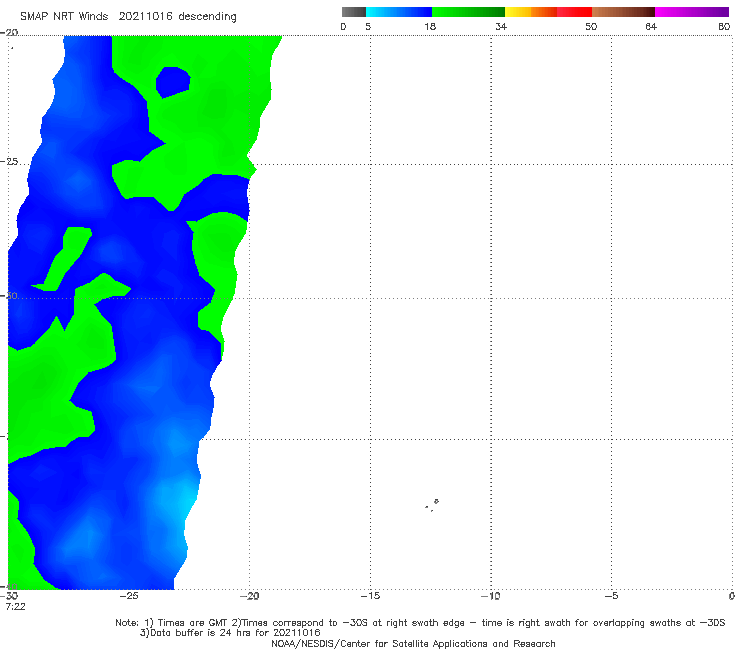Click the latitude axis label '-25'
The image size is (740, 650).
click(x=9, y=162)
